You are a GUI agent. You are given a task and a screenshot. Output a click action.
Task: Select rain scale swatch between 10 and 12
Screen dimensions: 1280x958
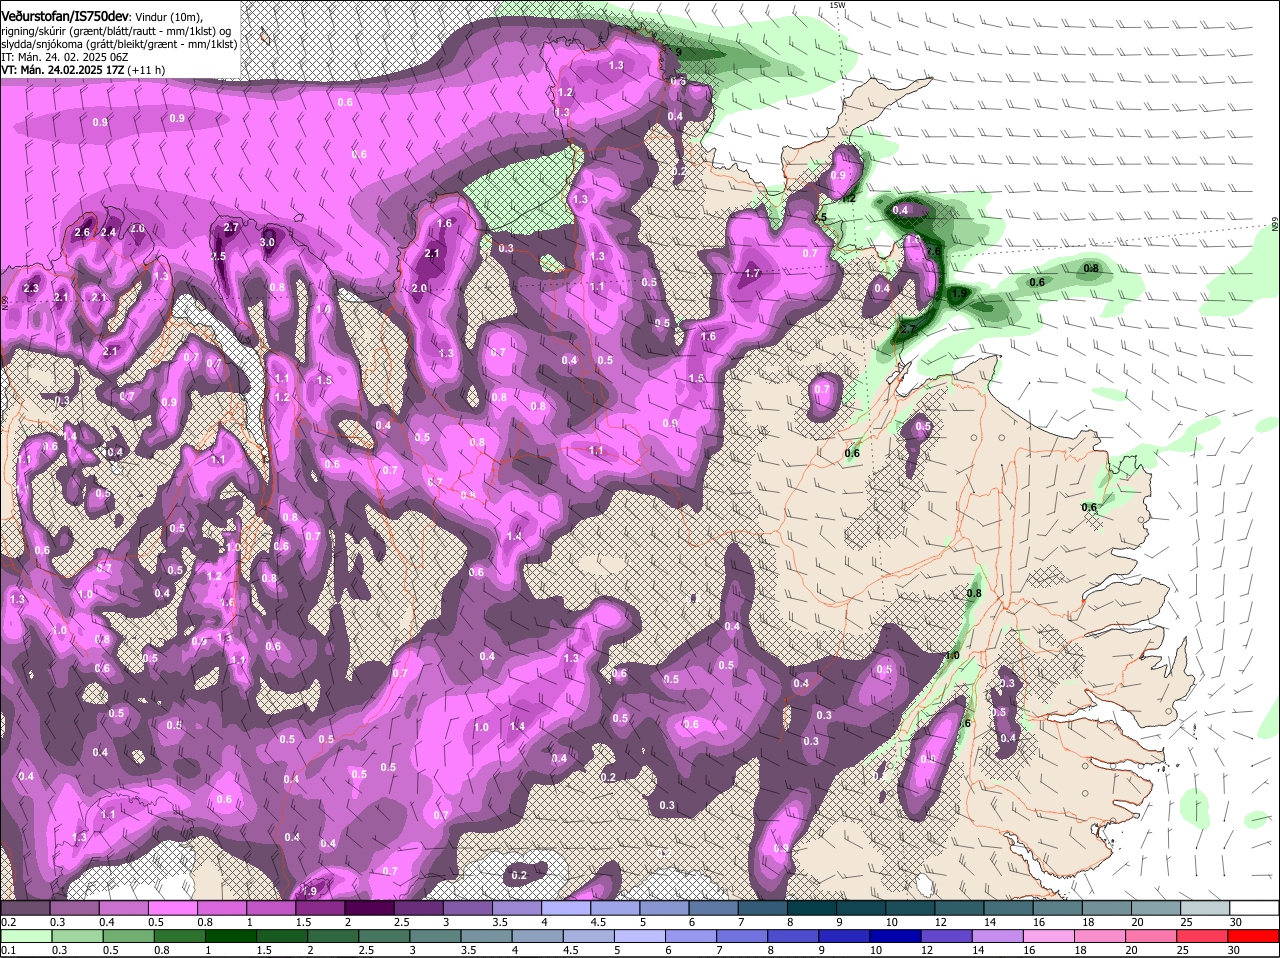click(x=898, y=935)
